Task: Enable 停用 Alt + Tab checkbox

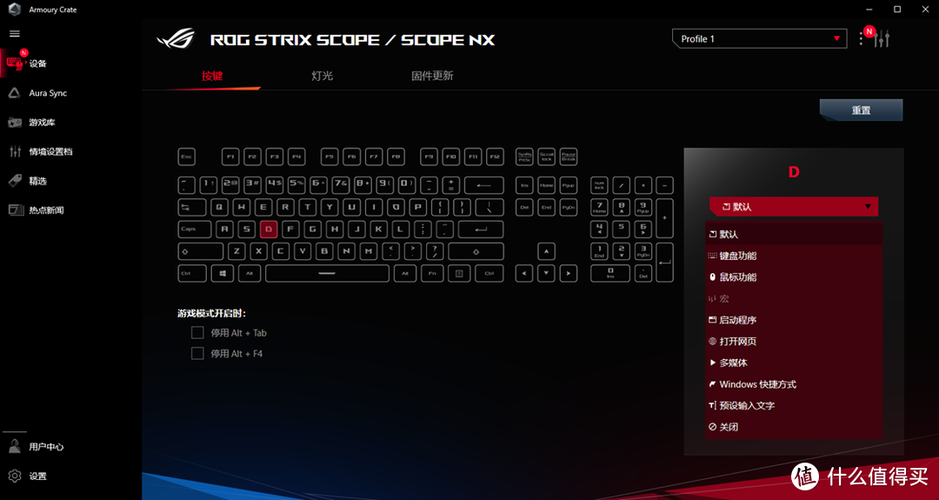Action: click(198, 332)
